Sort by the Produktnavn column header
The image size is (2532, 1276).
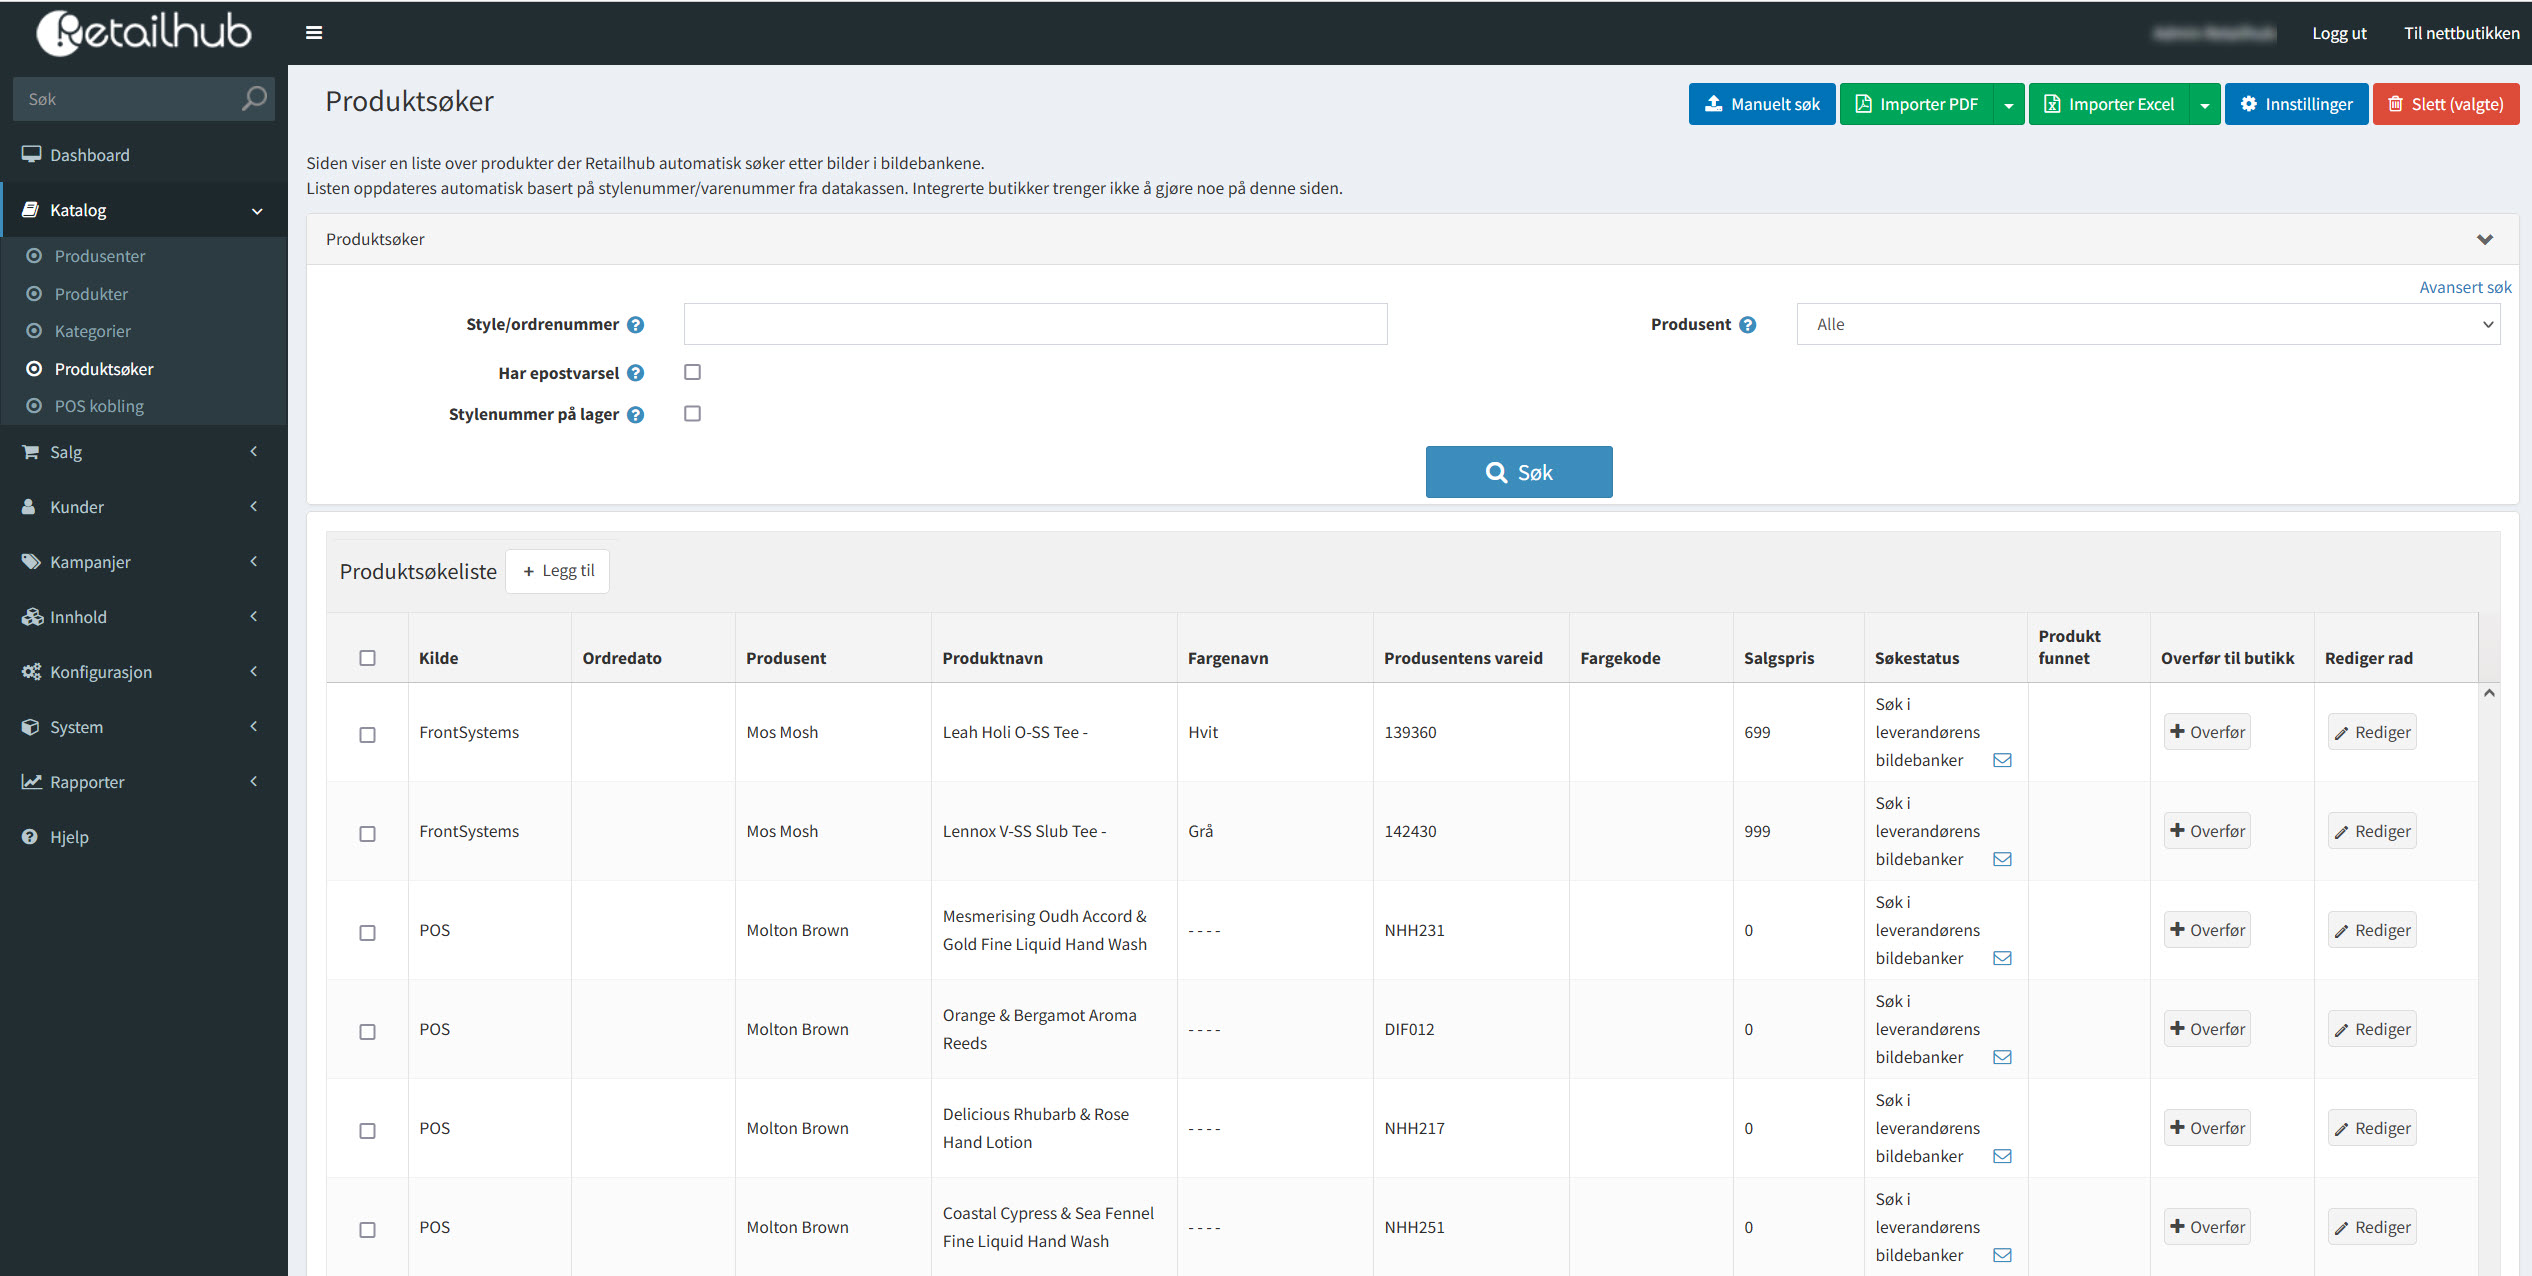coord(992,658)
